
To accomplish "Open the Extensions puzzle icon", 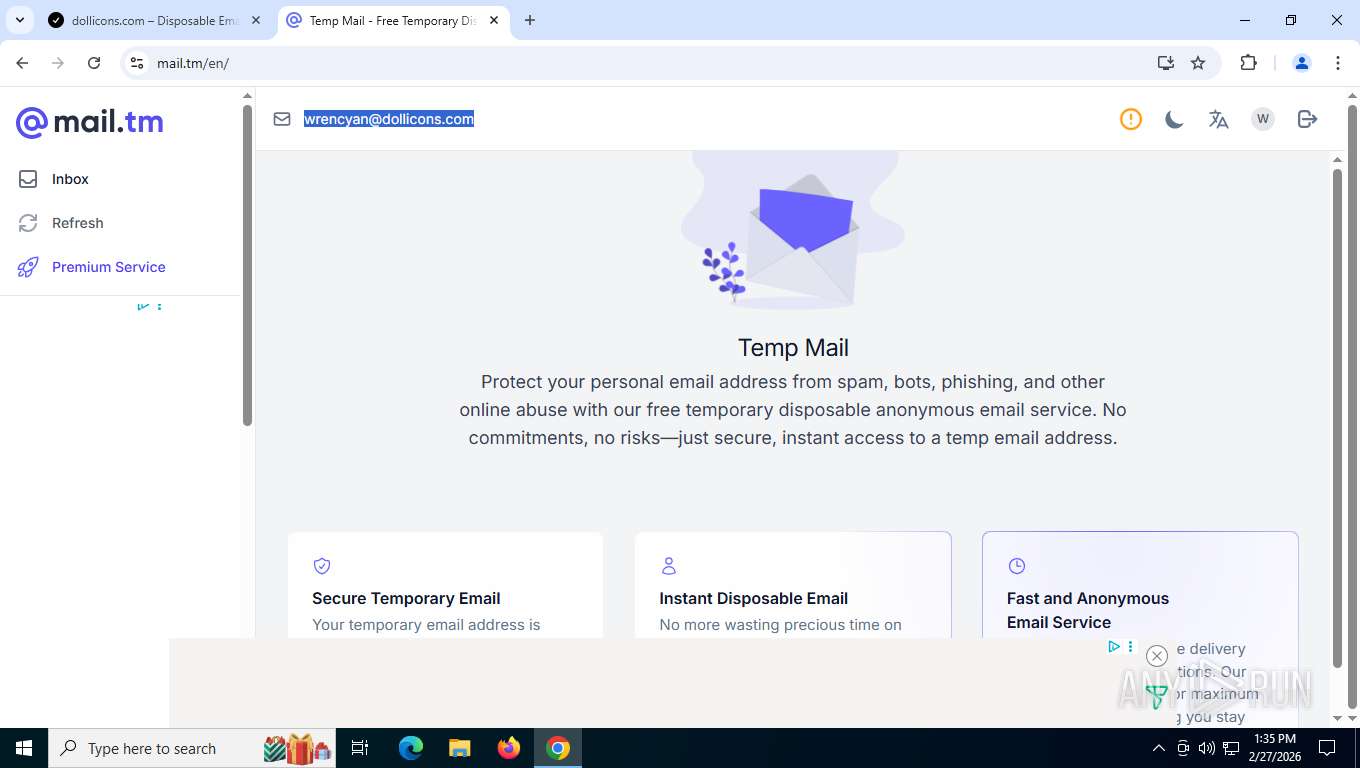I will tap(1248, 63).
